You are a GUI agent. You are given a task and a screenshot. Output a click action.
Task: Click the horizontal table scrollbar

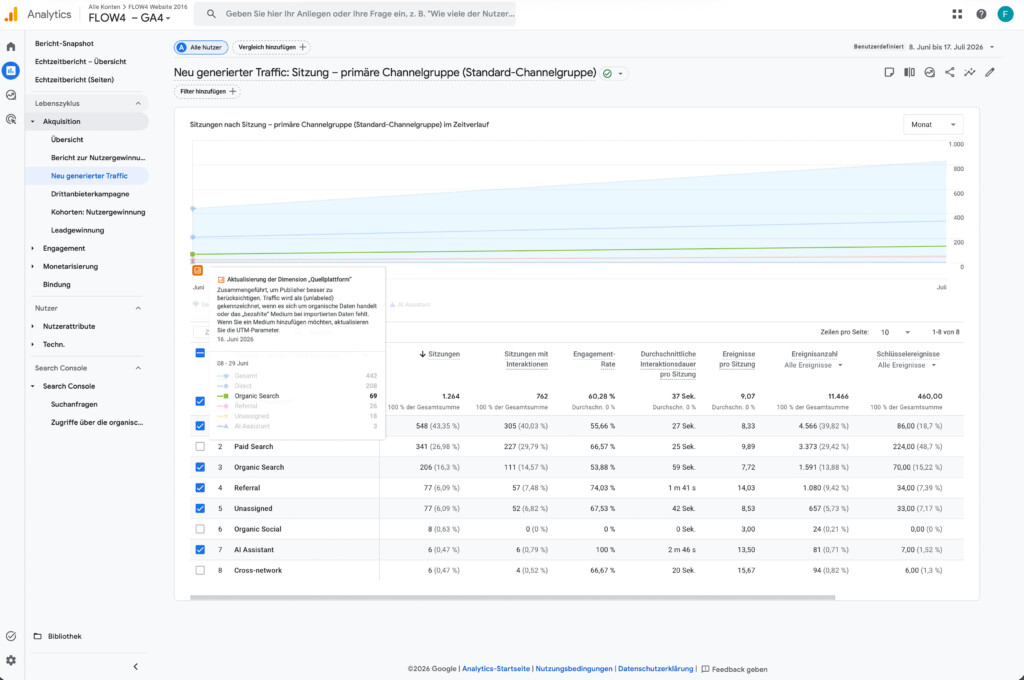point(512,597)
